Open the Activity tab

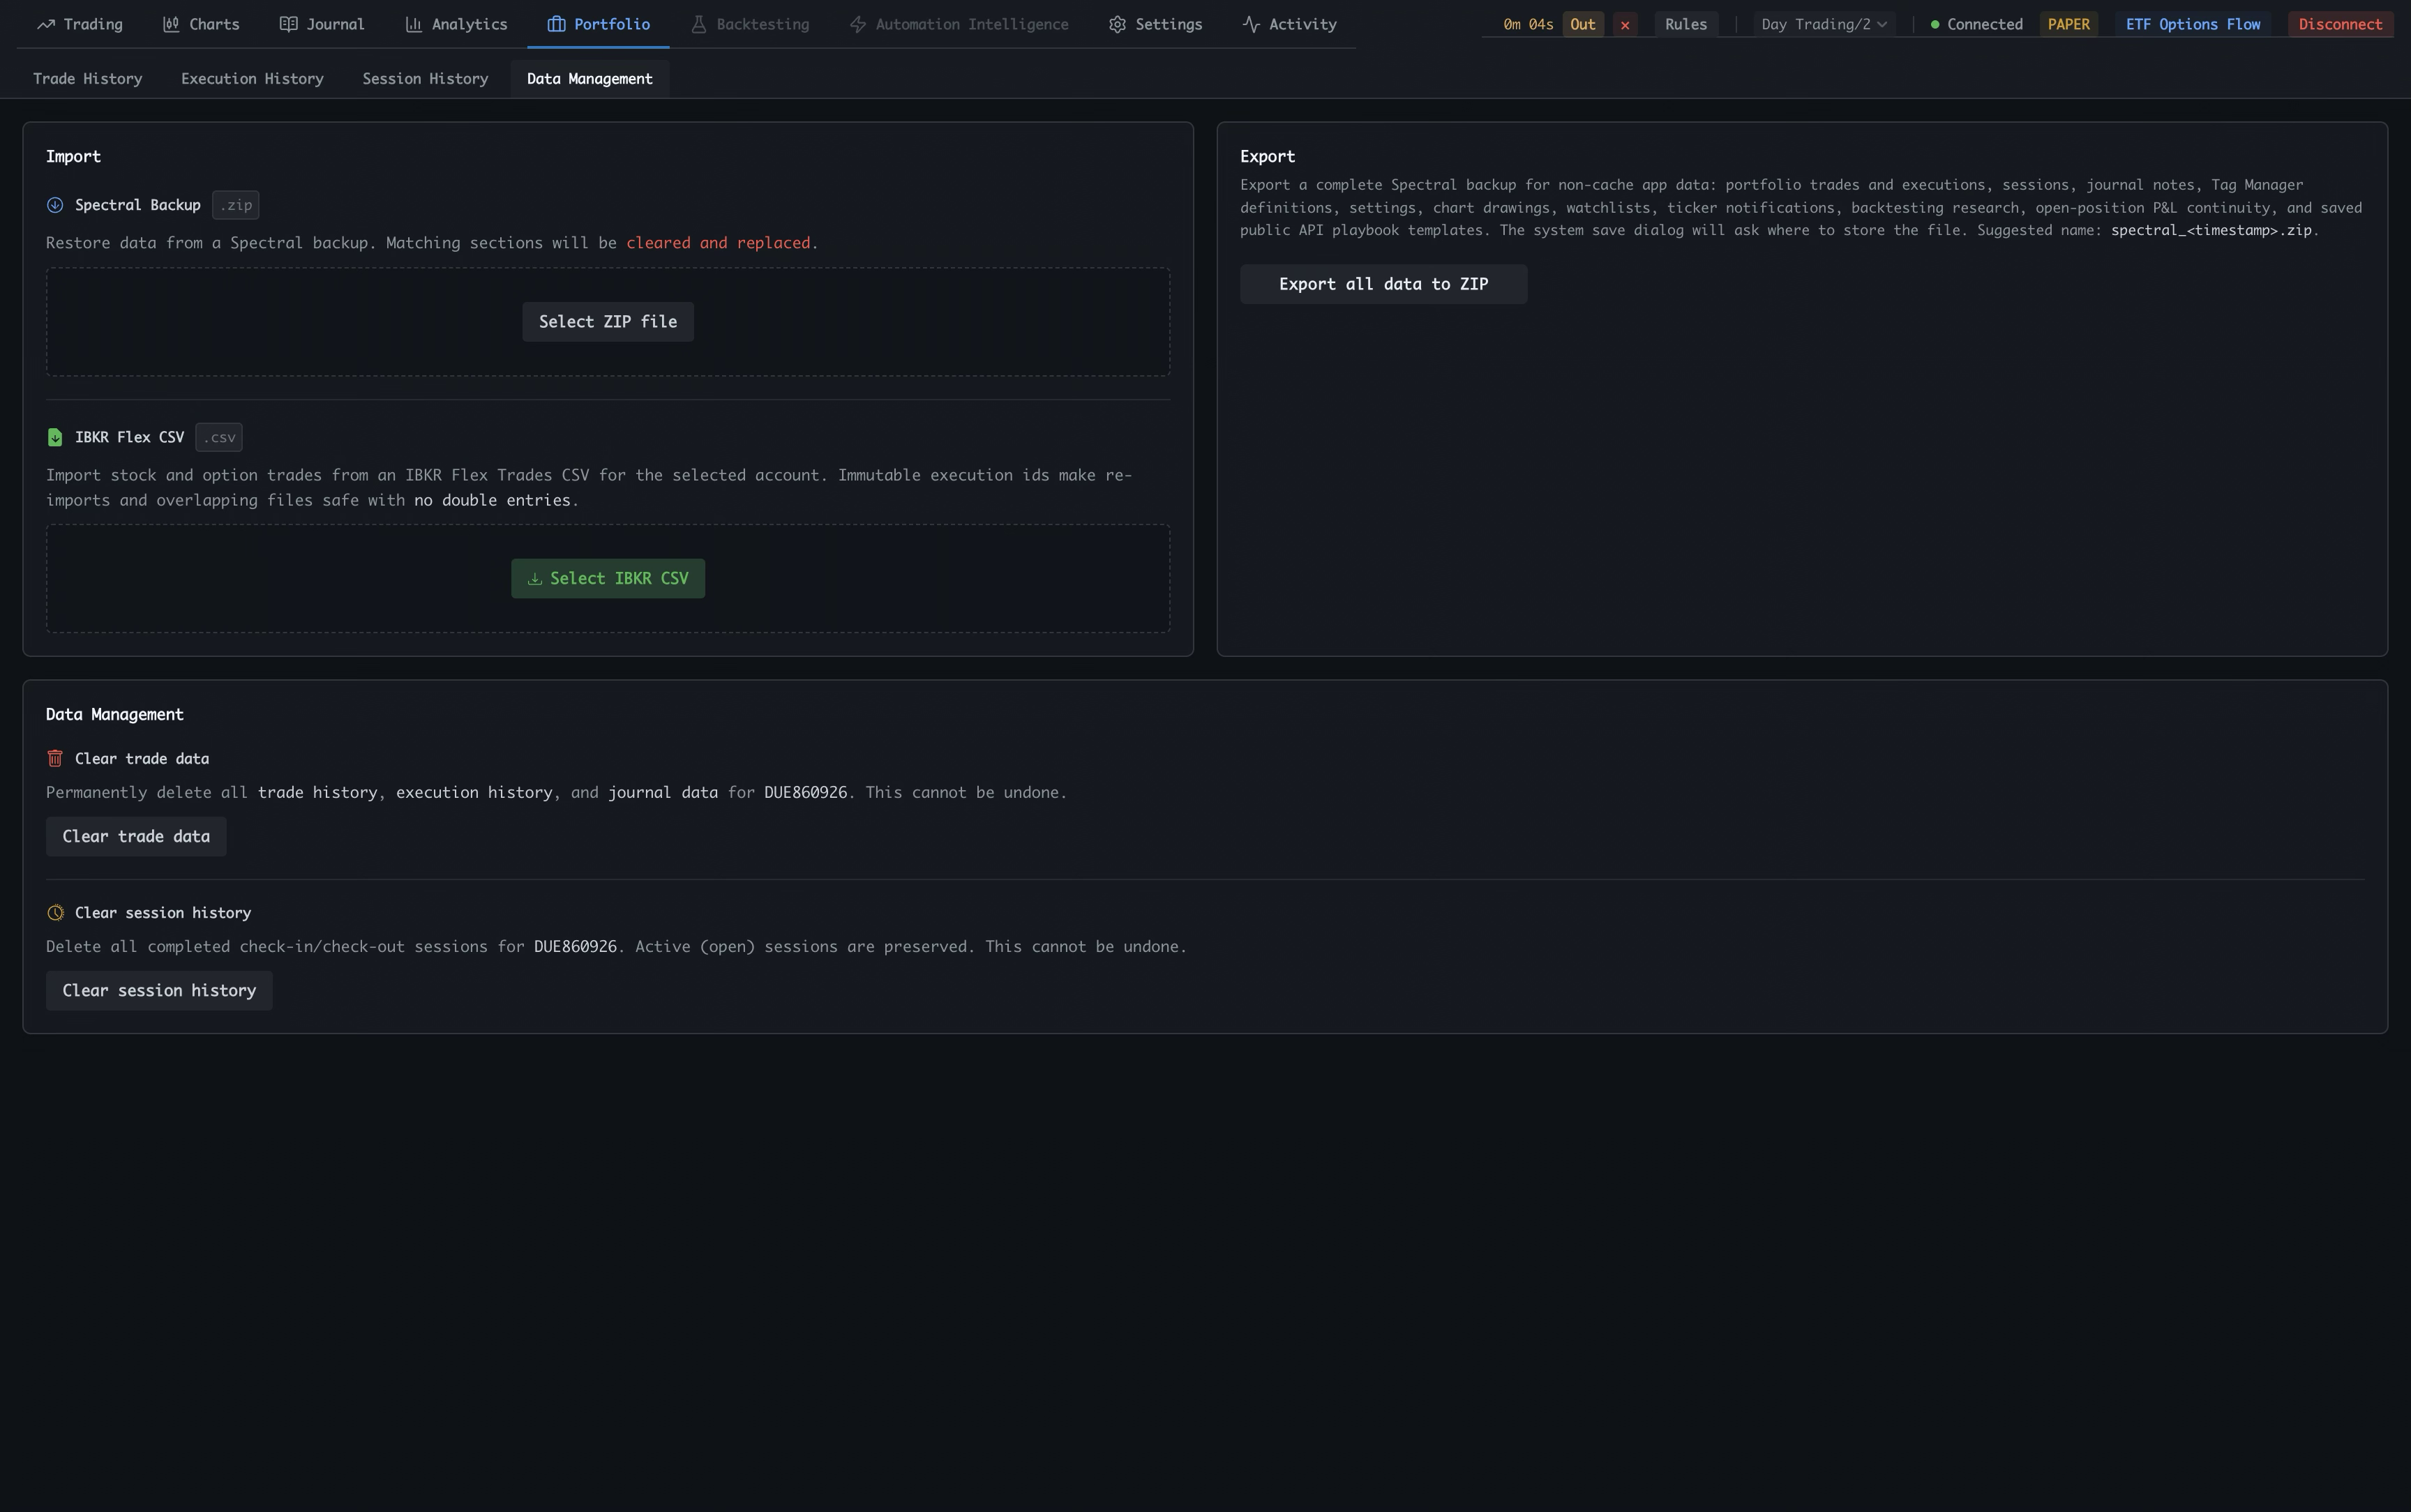tap(1289, 24)
